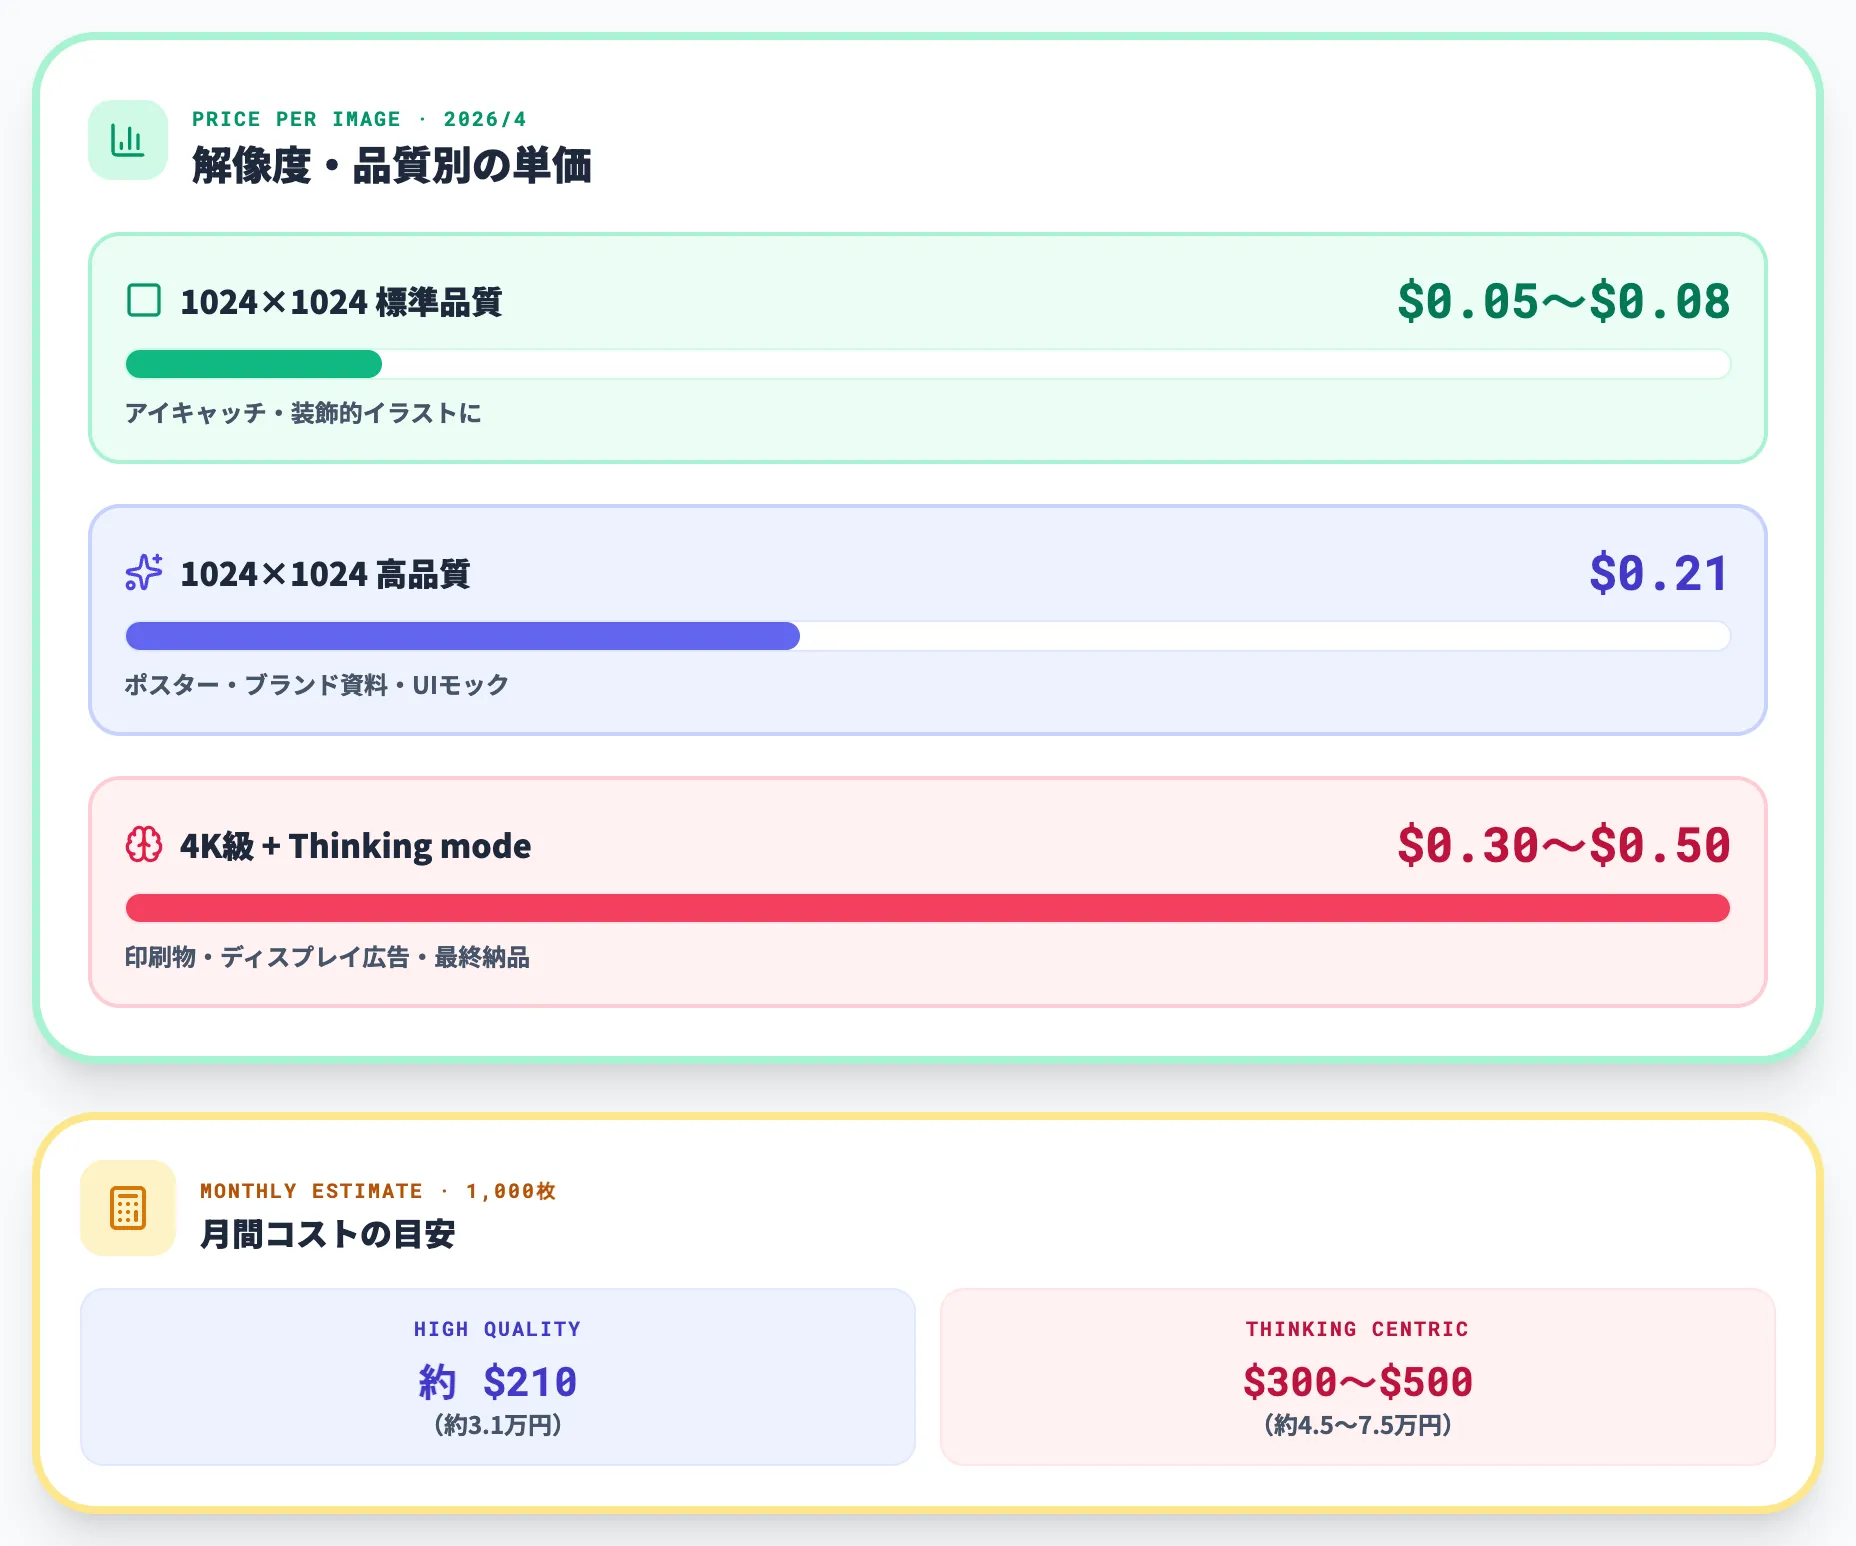Image resolution: width=1856 pixels, height=1546 pixels.
Task: Expand the 標準品質 pricing card
Action: (x=928, y=348)
